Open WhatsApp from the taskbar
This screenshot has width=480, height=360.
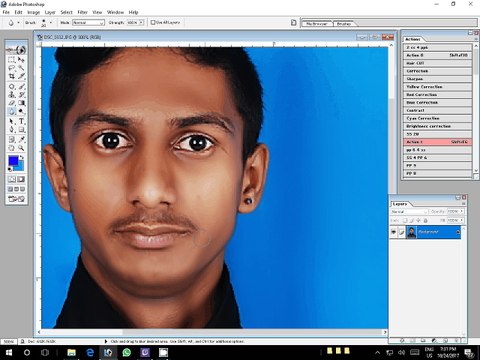point(127,352)
